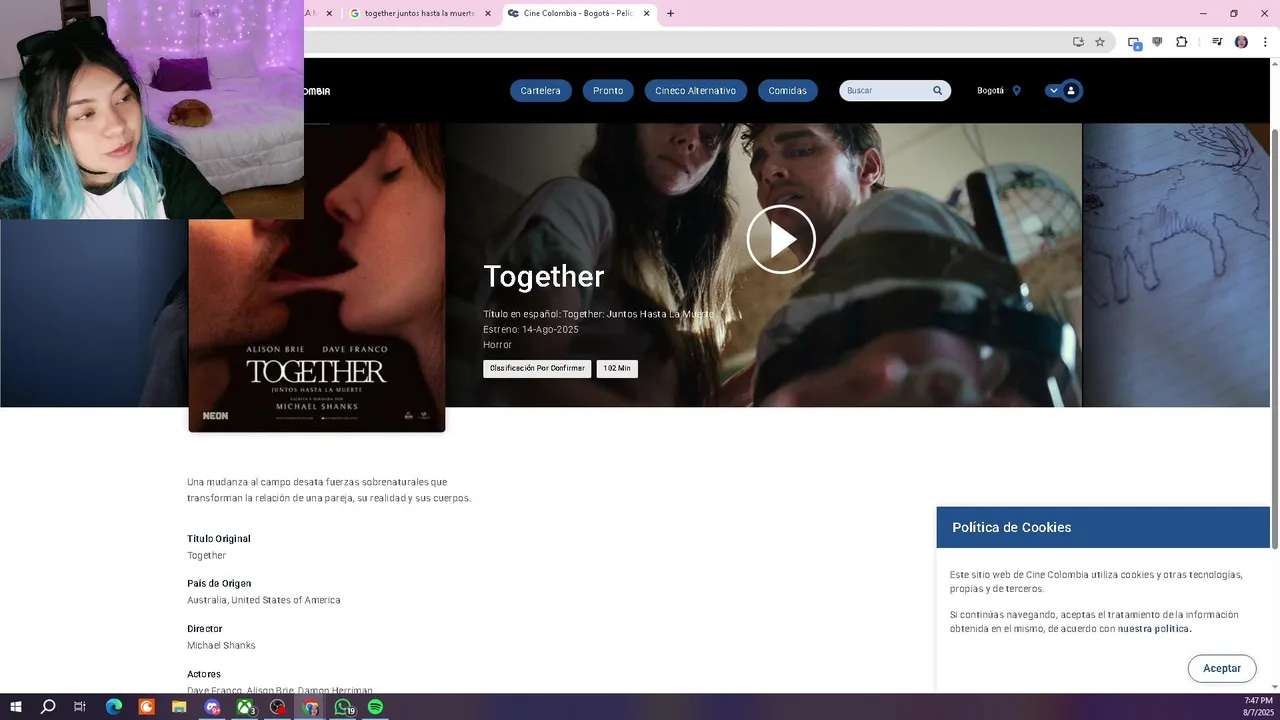Click the location pin icon
The height and width of the screenshot is (720, 1280).
[x=1017, y=91]
